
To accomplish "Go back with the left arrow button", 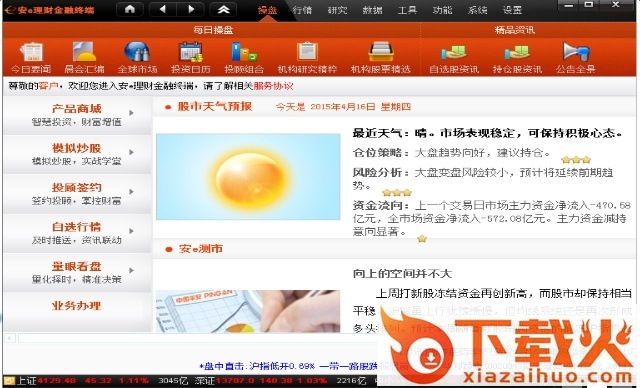I will point(163,9).
